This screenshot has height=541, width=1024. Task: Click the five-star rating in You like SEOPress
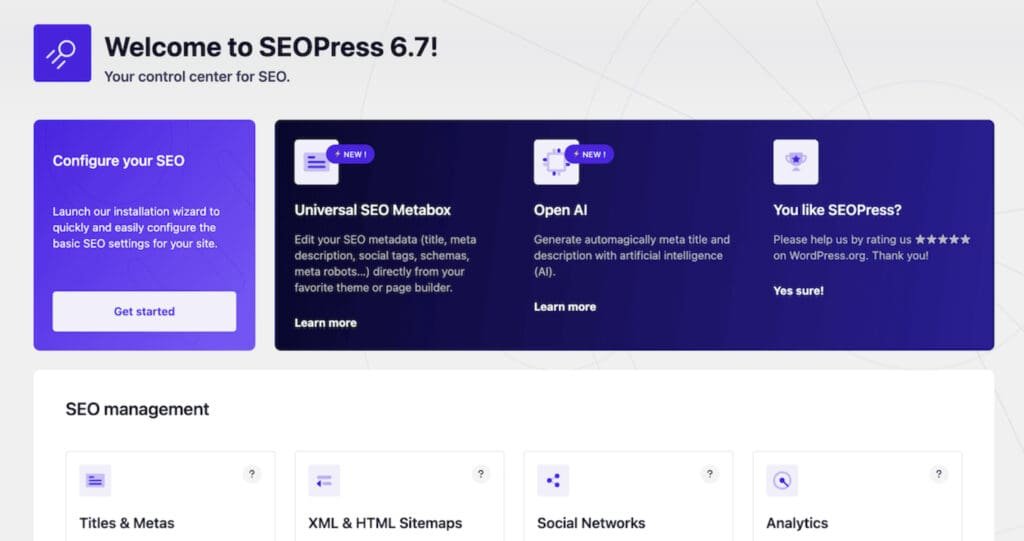[942, 239]
